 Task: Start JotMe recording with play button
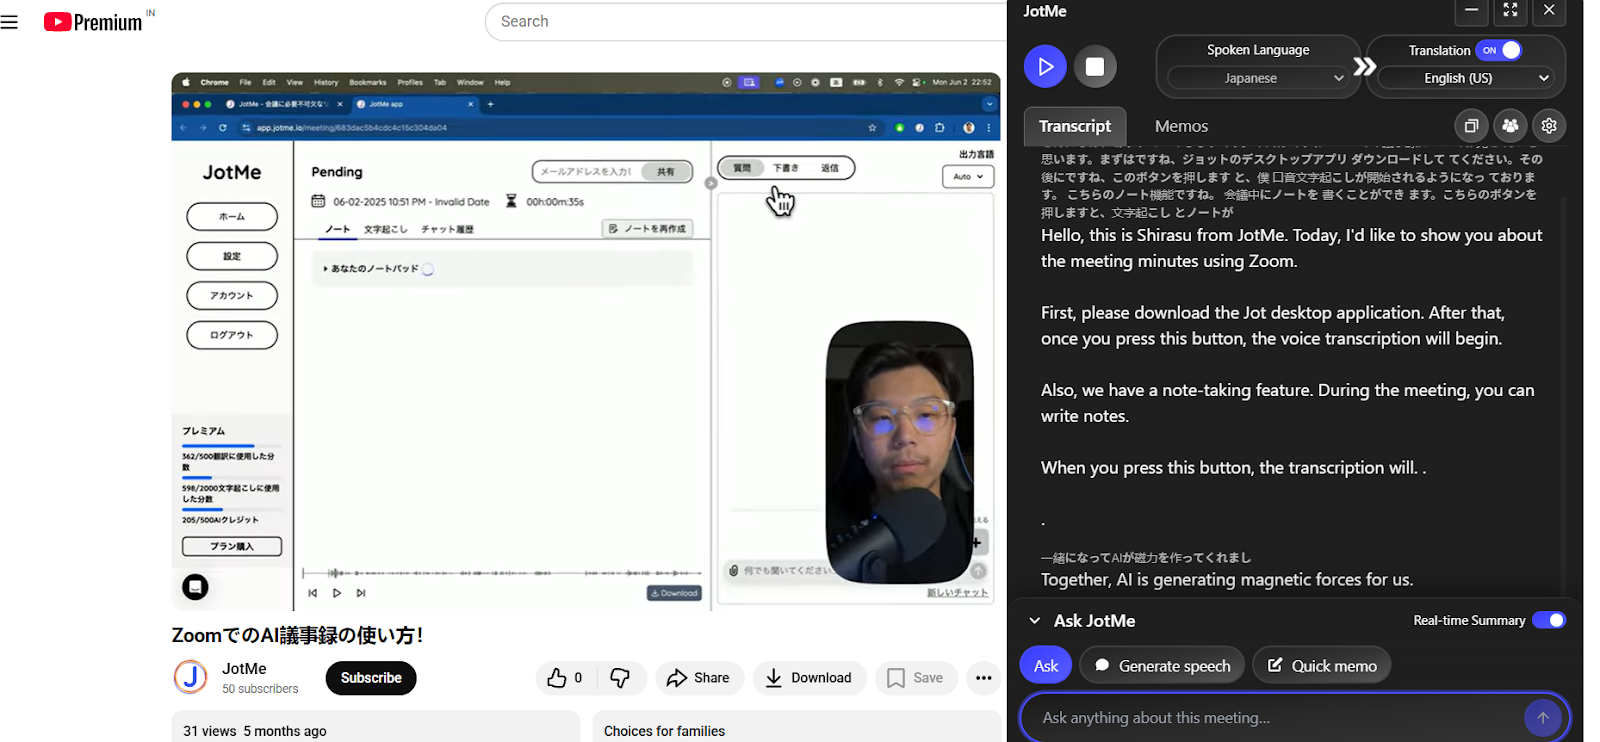pyautogui.click(x=1045, y=66)
